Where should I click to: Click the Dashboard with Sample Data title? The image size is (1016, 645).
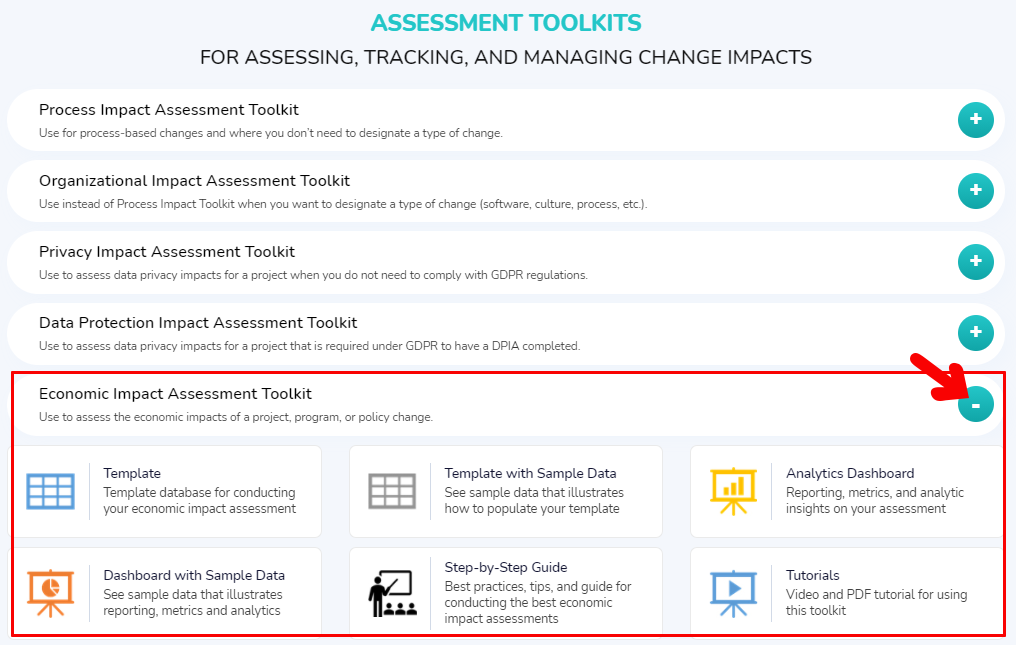[194, 575]
